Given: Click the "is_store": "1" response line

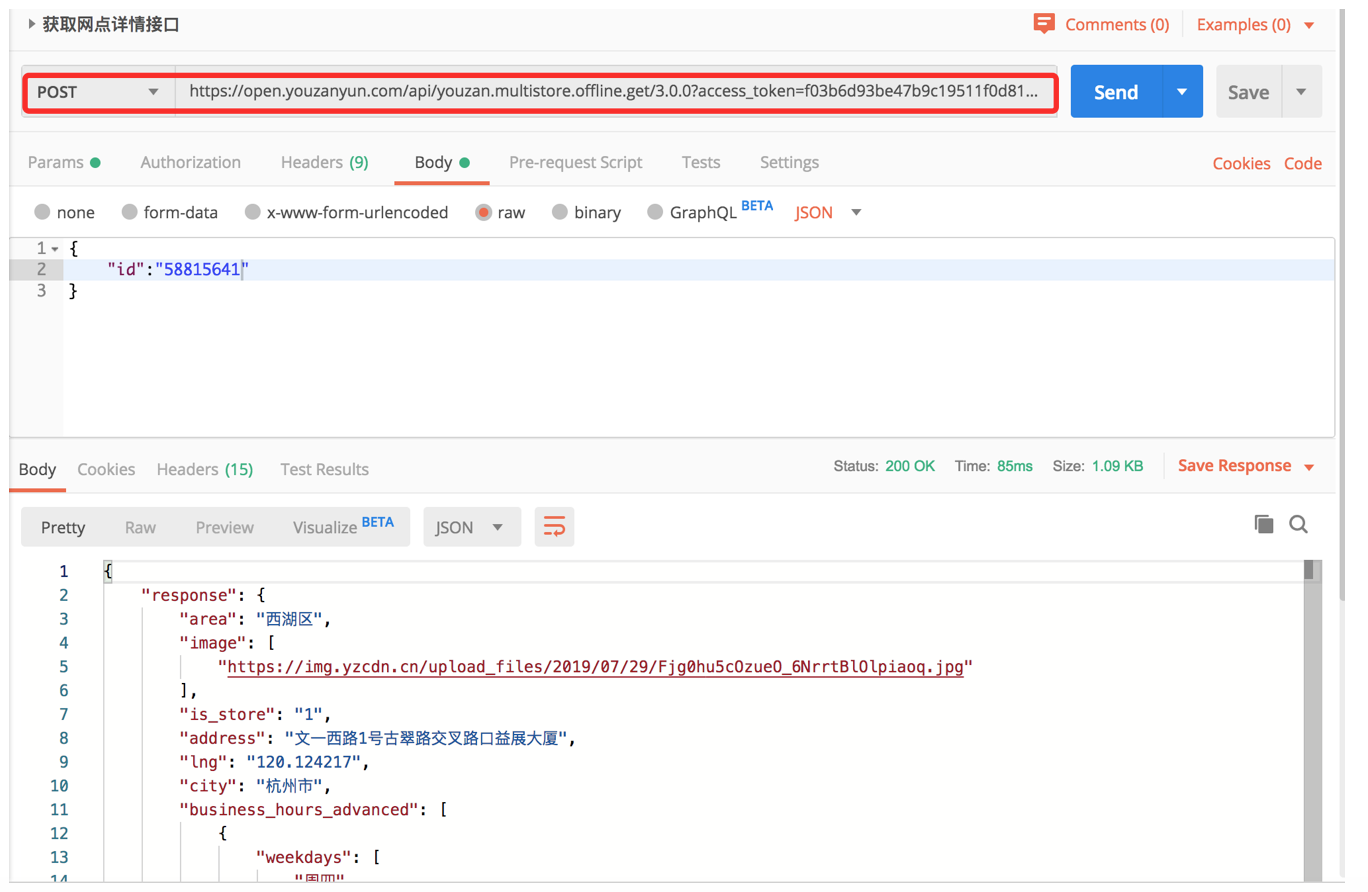Looking at the screenshot, I should (255, 714).
